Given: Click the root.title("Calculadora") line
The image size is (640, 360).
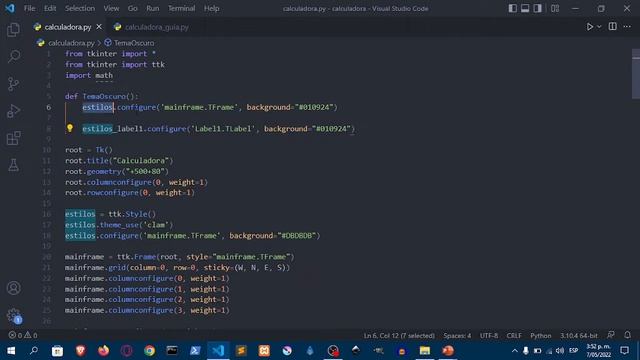Looking at the screenshot, I should 119,160.
